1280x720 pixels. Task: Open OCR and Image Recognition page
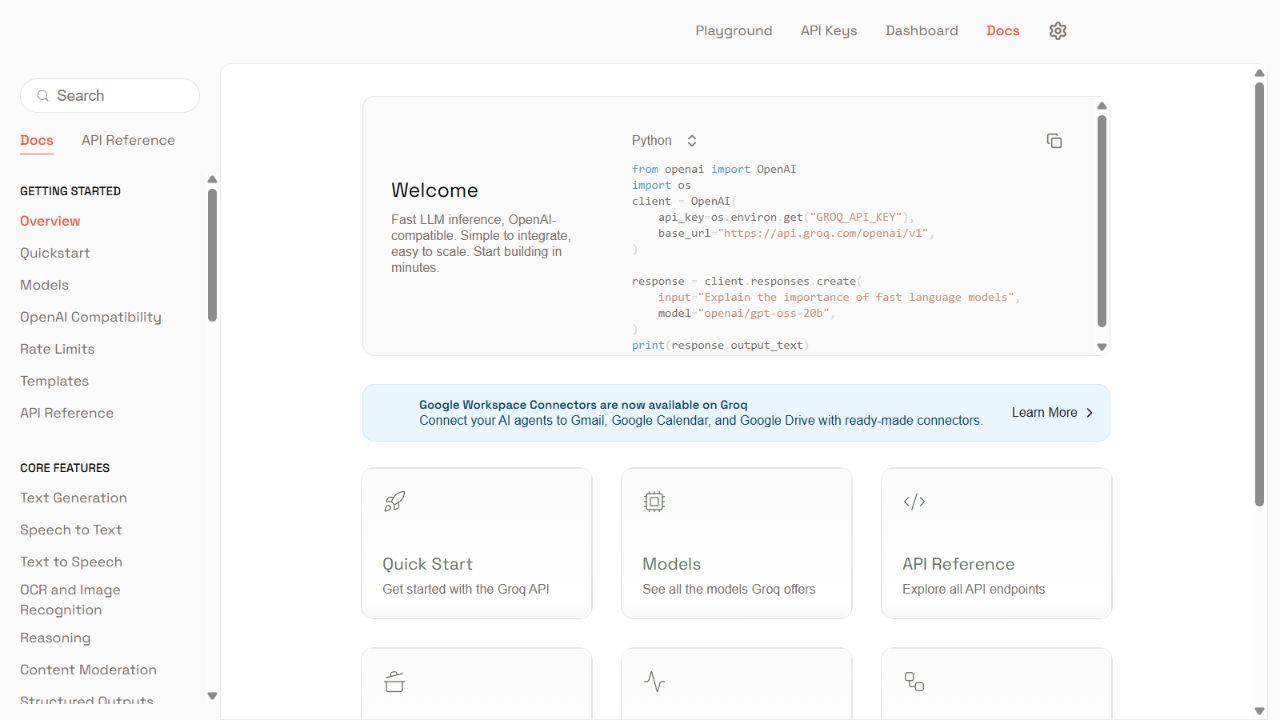[70, 600]
